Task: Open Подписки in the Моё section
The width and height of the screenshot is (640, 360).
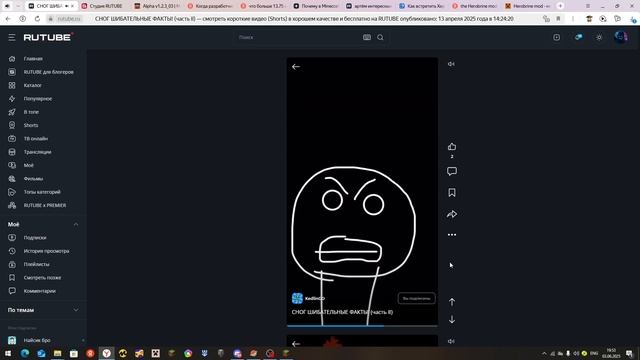Action: point(35,238)
